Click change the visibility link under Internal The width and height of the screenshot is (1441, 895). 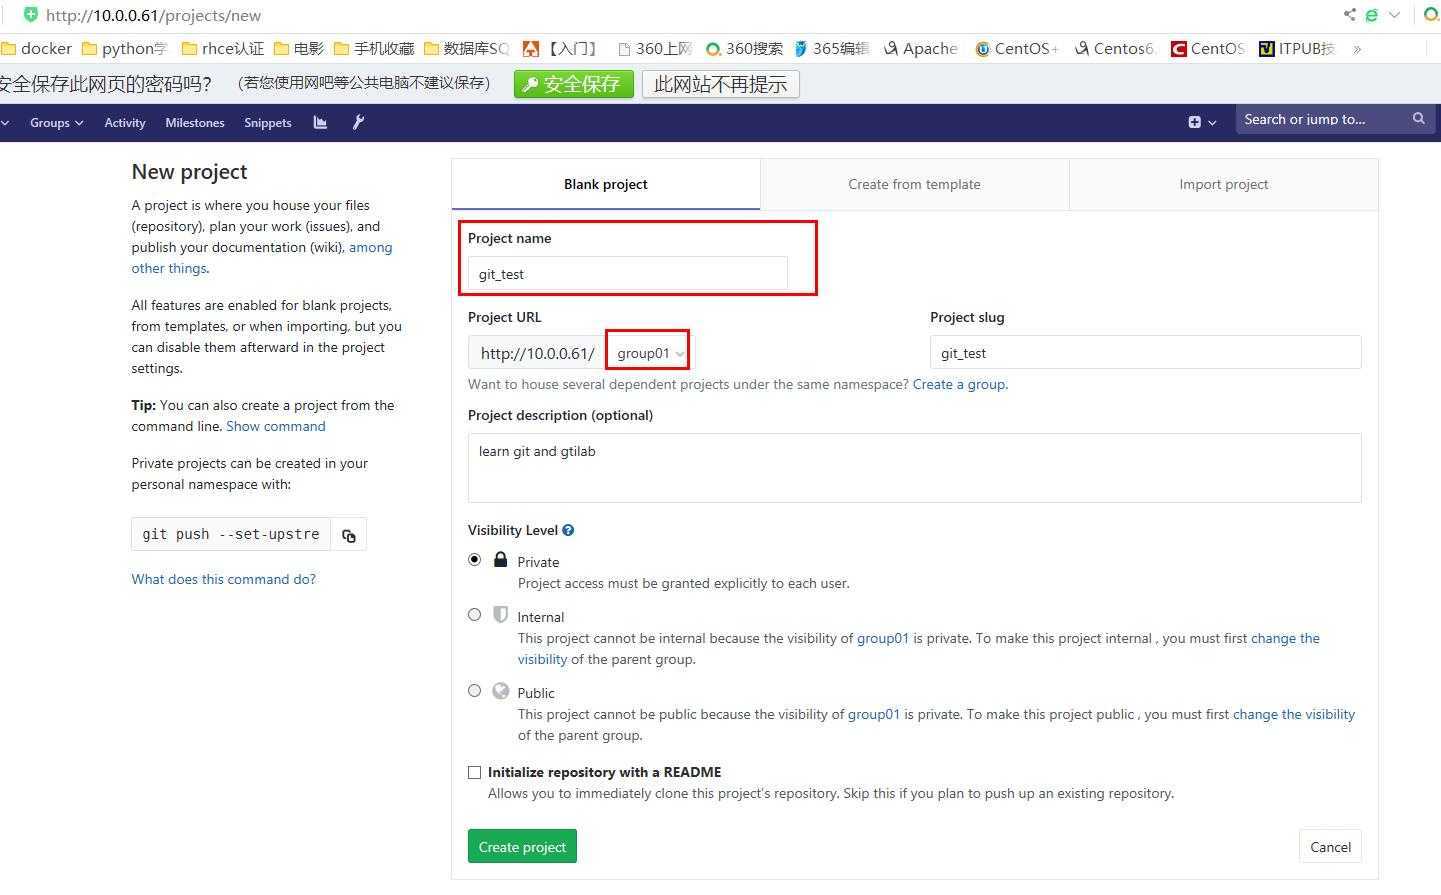pos(1285,638)
